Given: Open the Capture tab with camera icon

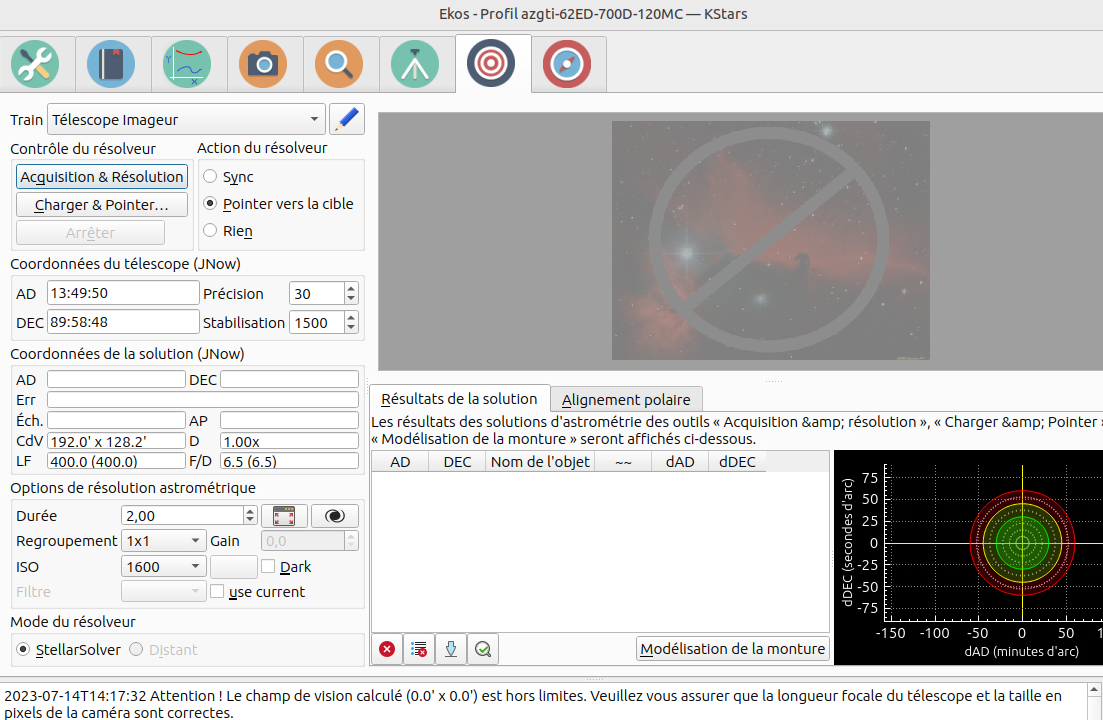Looking at the screenshot, I should pos(263,64).
